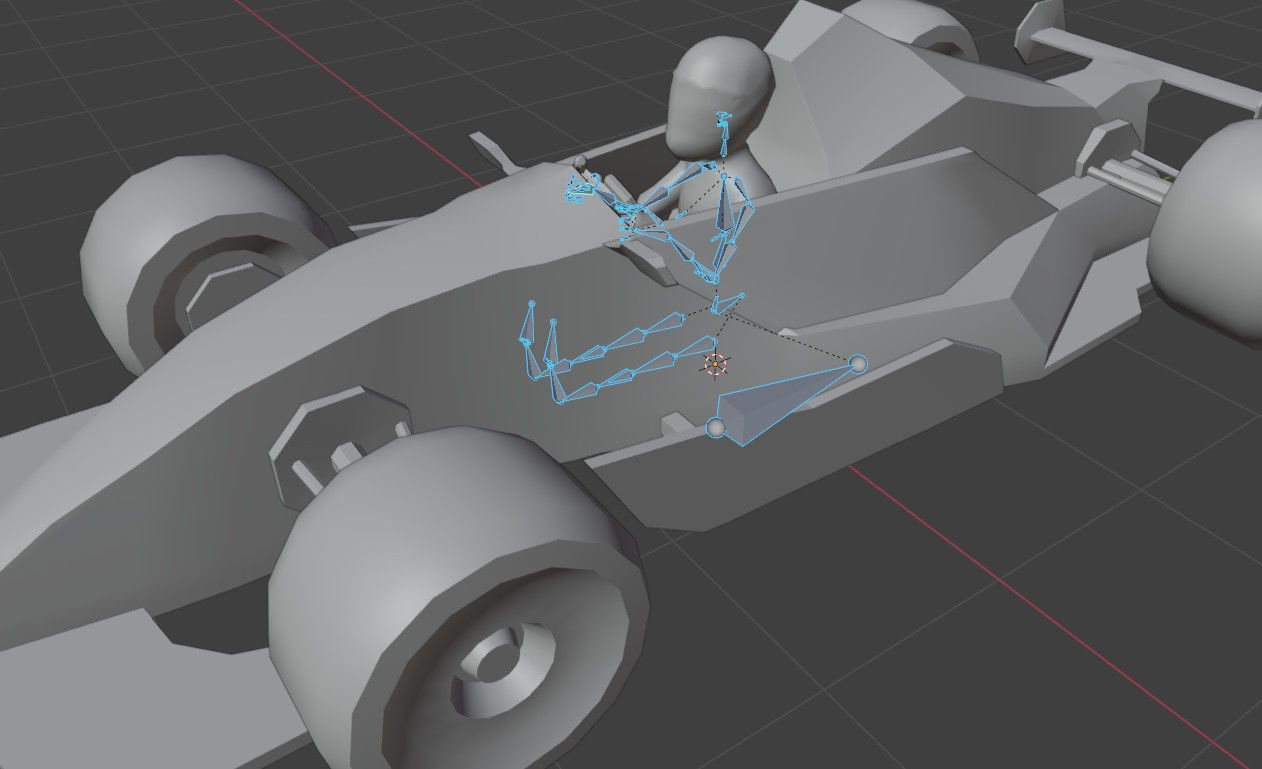This screenshot has height=769, width=1262.
Task: Select the large root bone of the armature
Action: click(x=775, y=405)
